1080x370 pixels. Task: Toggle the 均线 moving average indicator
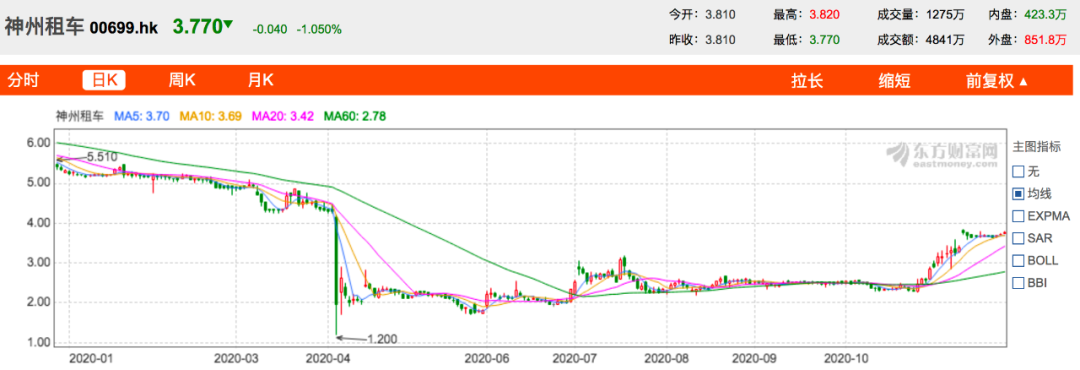(x=1031, y=194)
